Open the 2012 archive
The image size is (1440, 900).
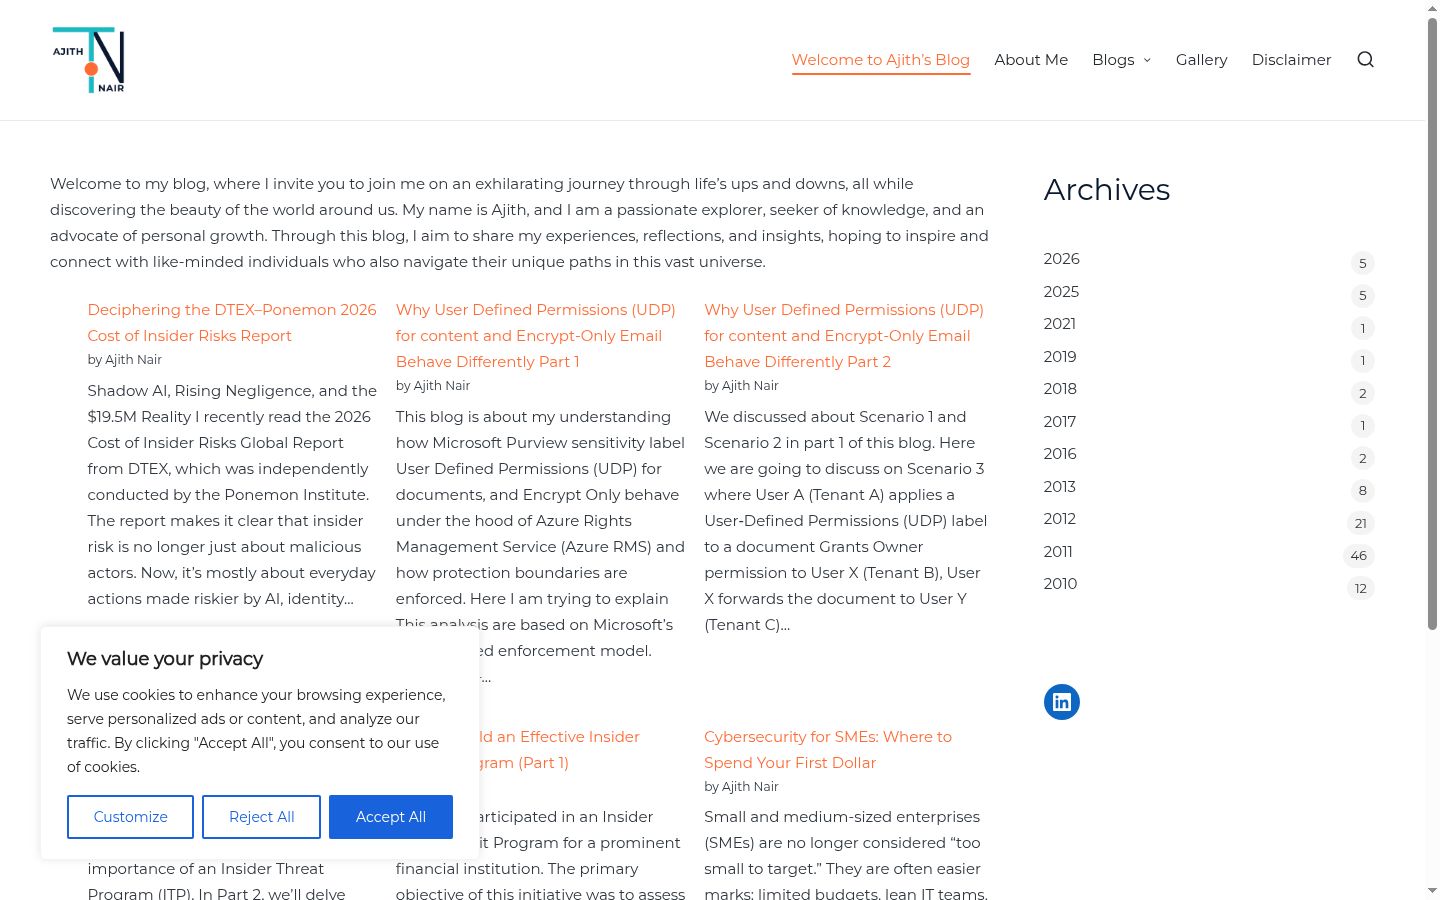[1060, 519]
